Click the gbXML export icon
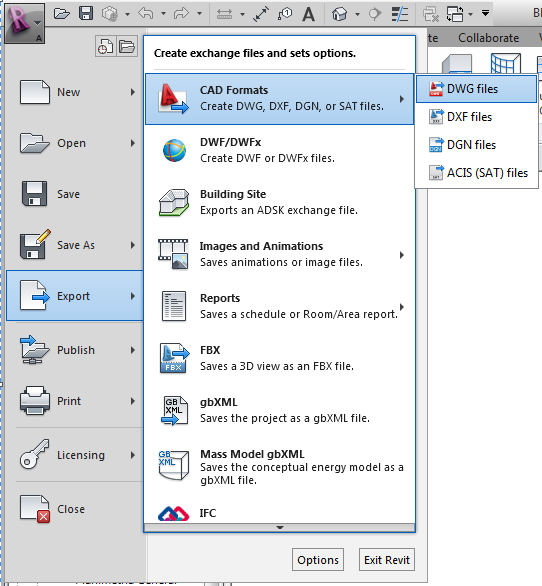The width and height of the screenshot is (542, 586). coord(175,411)
